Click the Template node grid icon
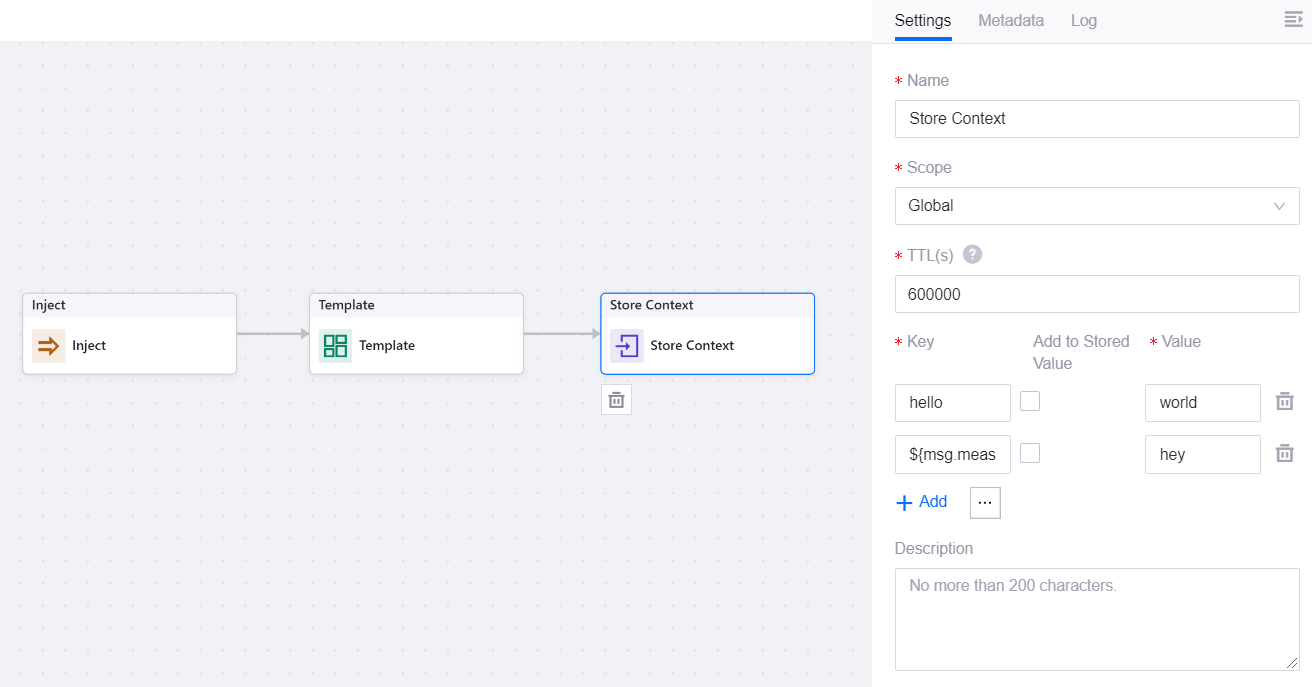This screenshot has width=1312, height=687. (335, 346)
